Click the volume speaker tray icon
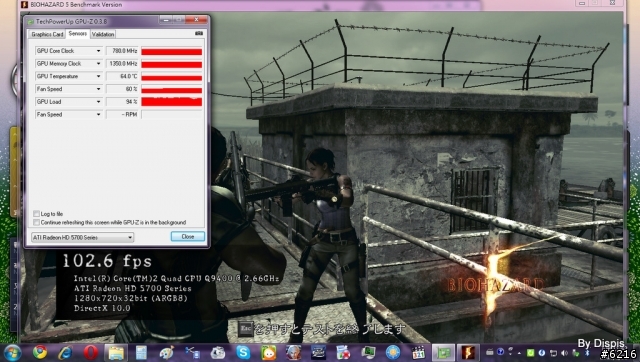640x362 pixels. (x=564, y=353)
